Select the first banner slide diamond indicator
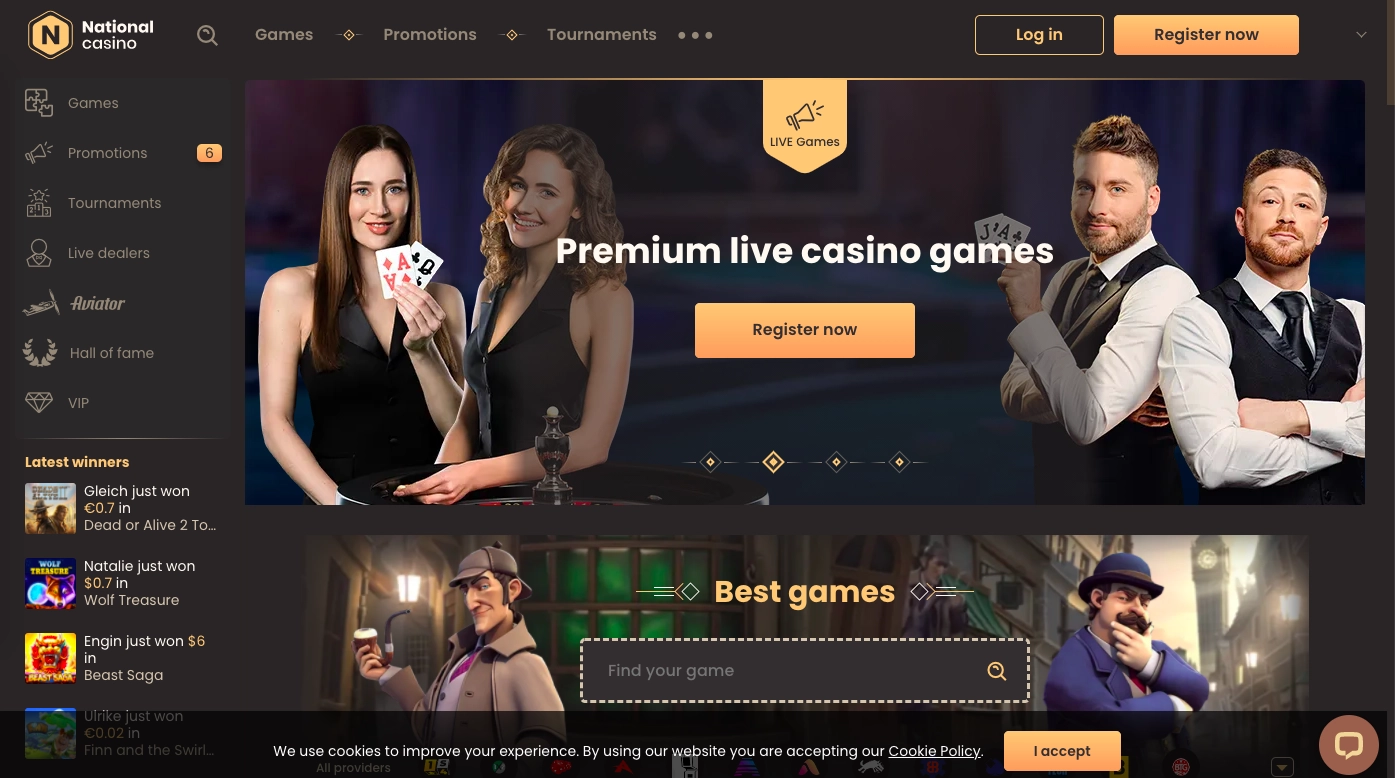 tap(710, 462)
